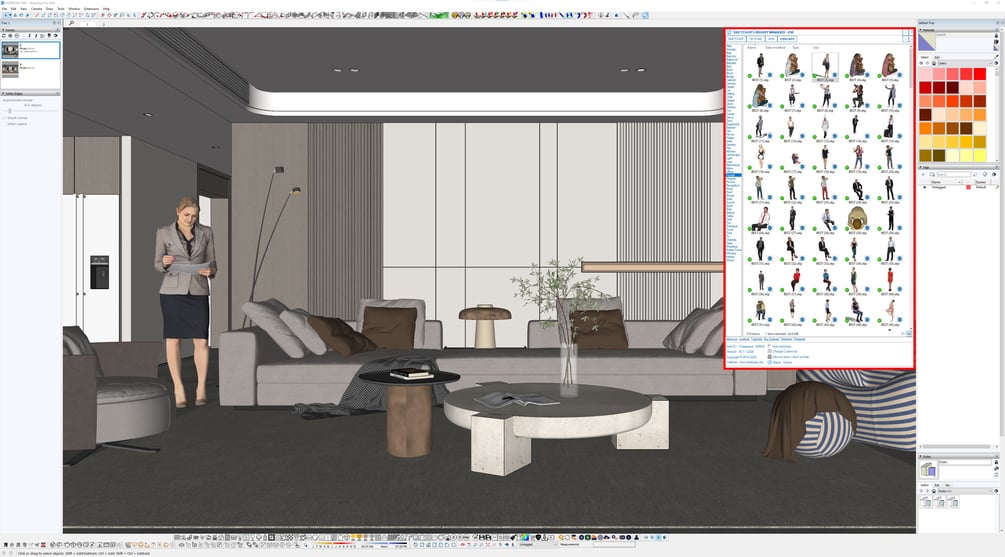Click the scene search magnifier icon

pos(72,23)
